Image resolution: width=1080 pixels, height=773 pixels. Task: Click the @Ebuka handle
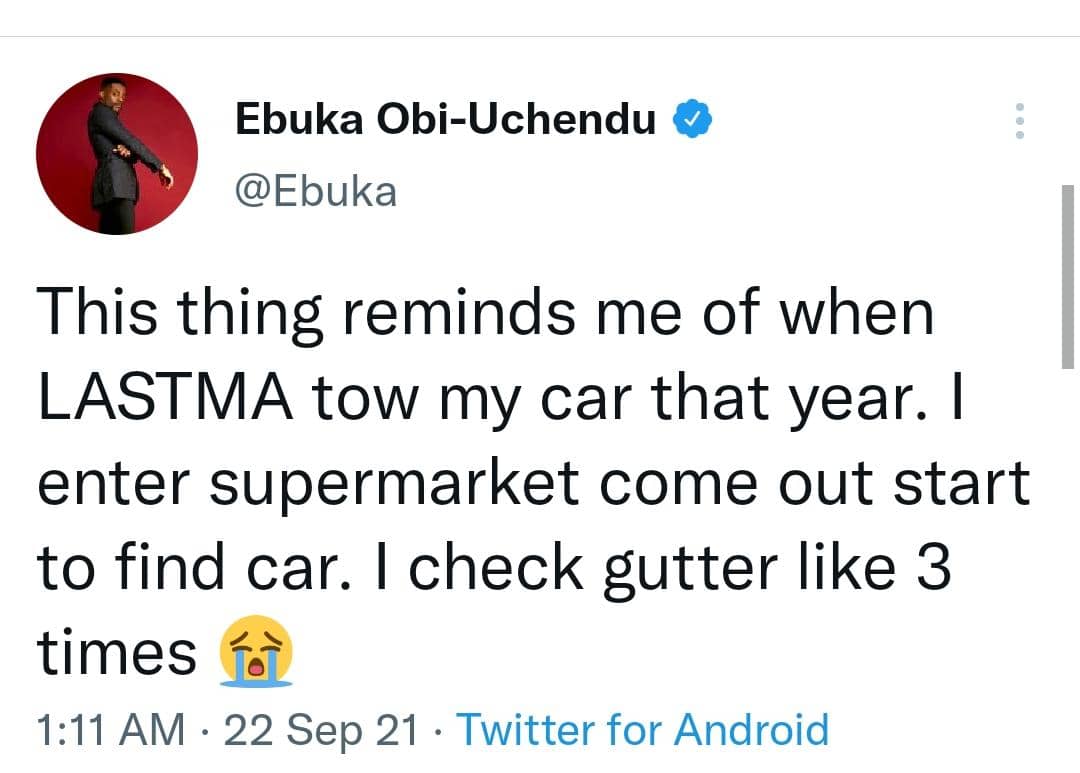[316, 191]
